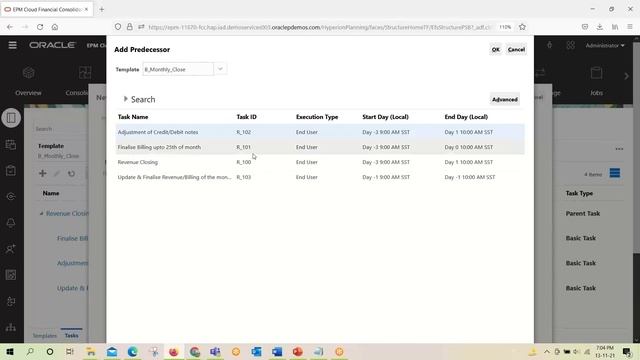The height and width of the screenshot is (360, 640).
Task: Add a new task with plus icon
Action: (42, 173)
